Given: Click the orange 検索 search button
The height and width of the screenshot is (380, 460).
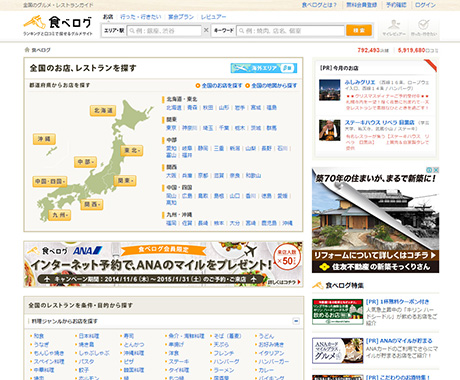Looking at the screenshot, I should [359, 30].
